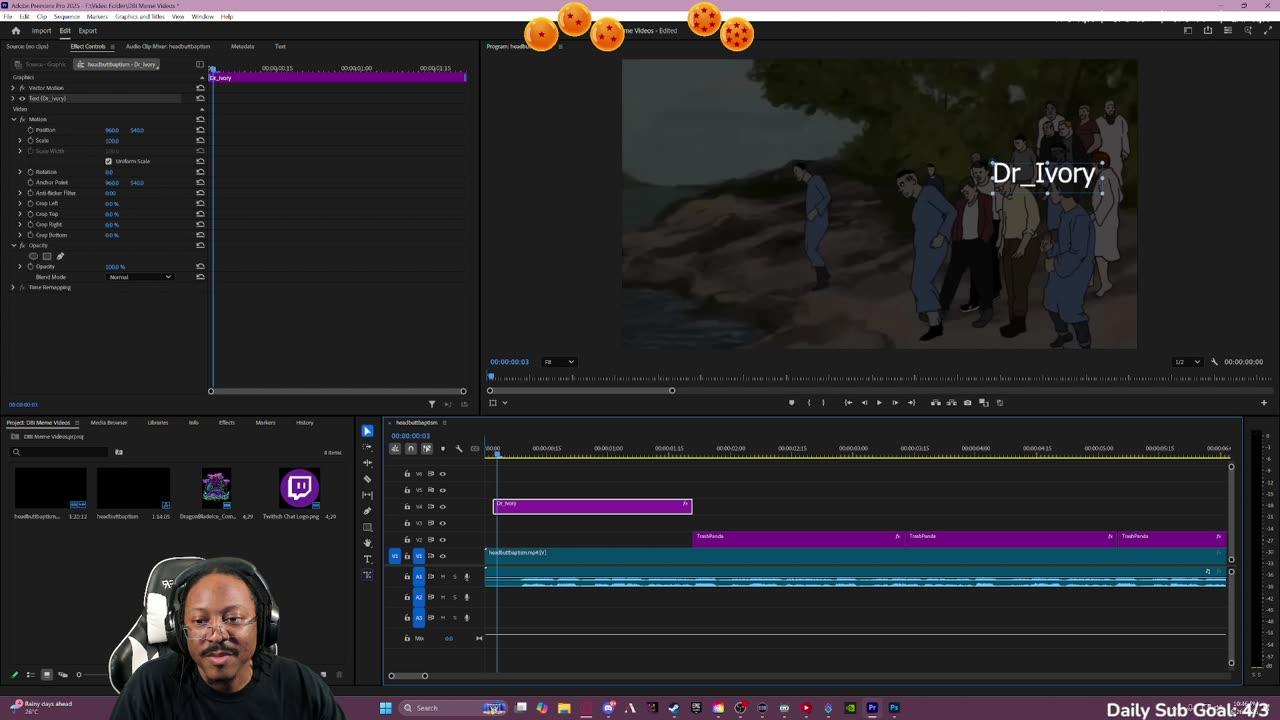Switch to the Metadata tab
Viewport: 1280px width, 720px height.
[242, 47]
